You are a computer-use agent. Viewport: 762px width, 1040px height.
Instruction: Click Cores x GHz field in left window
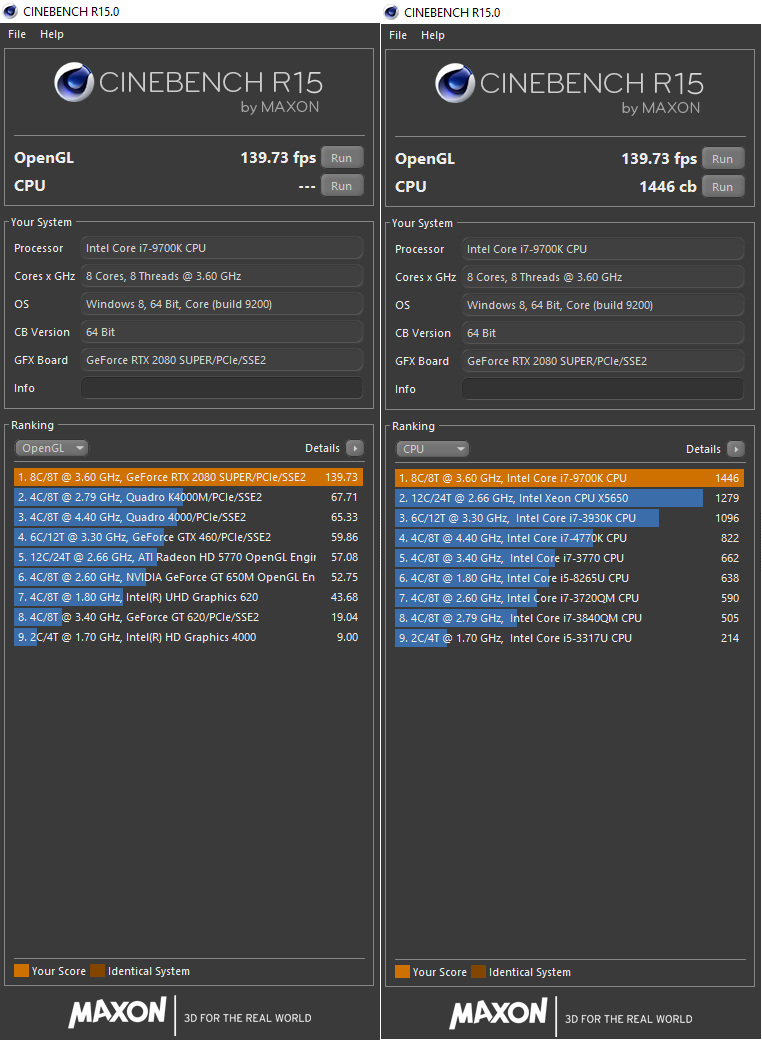click(222, 276)
